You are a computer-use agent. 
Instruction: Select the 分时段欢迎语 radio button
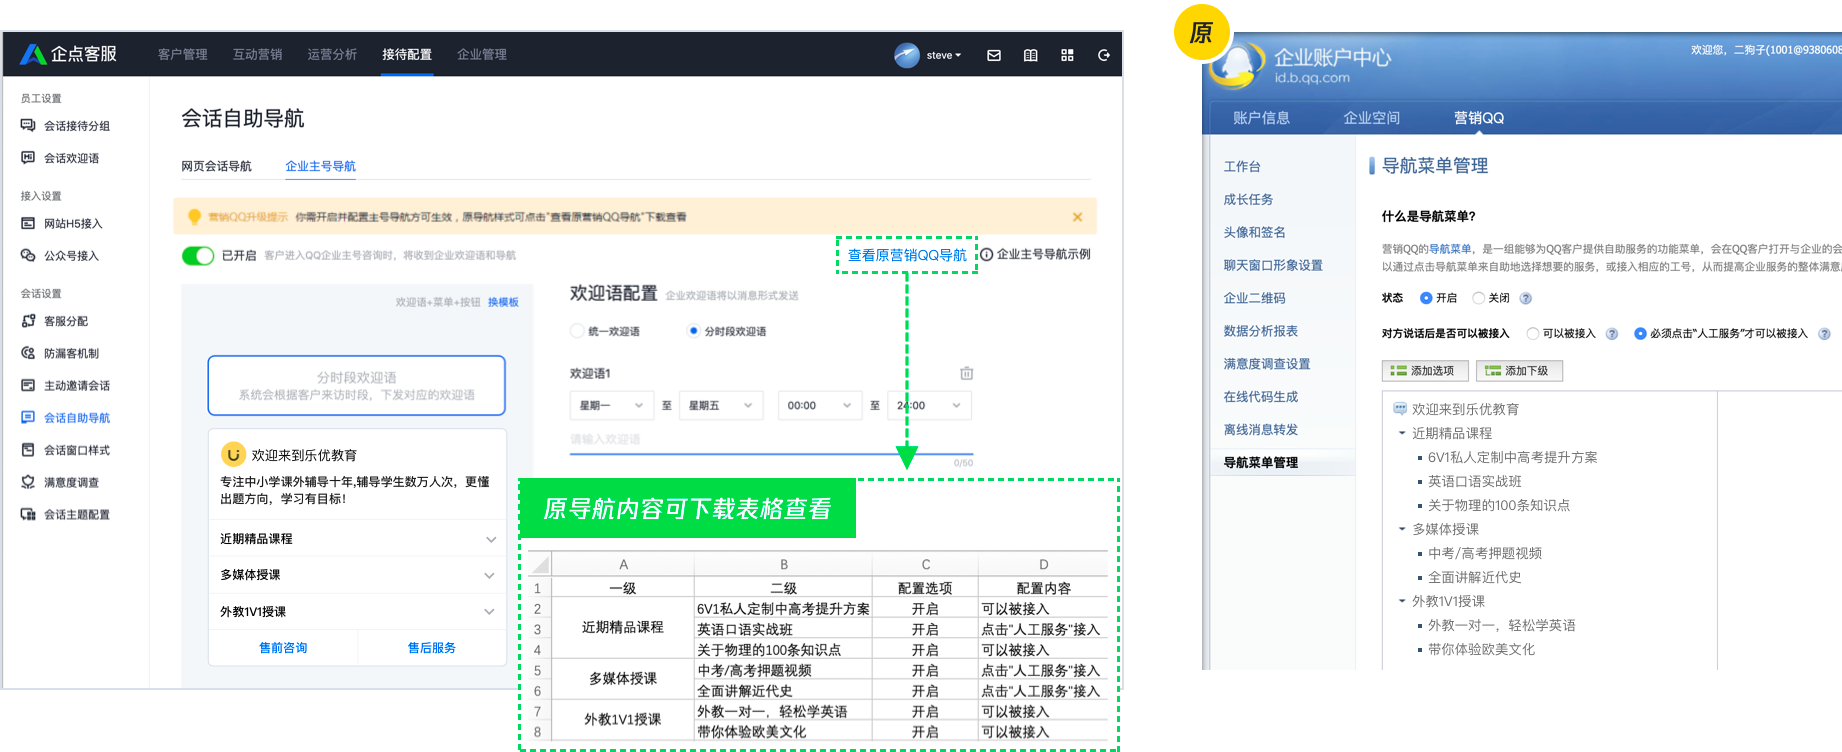point(693,331)
